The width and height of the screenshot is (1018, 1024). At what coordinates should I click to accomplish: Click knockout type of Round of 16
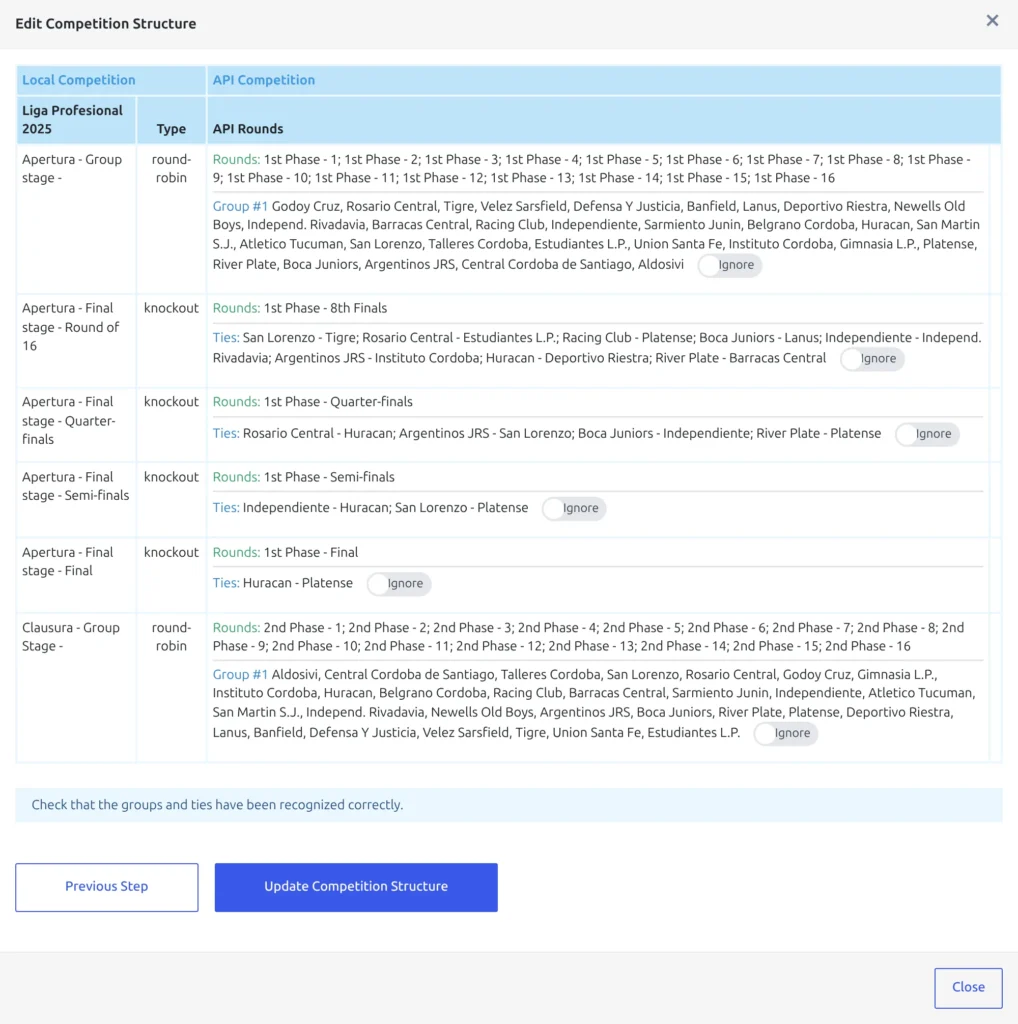tap(171, 308)
